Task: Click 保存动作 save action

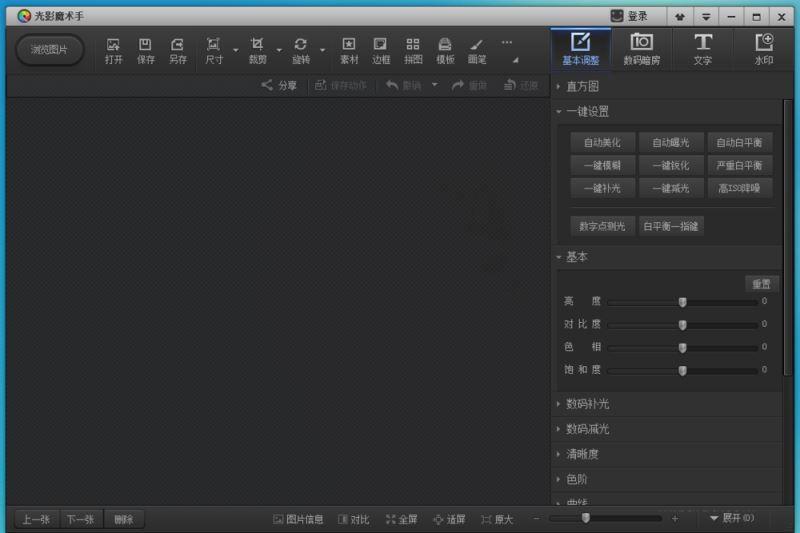Action: tap(340, 85)
